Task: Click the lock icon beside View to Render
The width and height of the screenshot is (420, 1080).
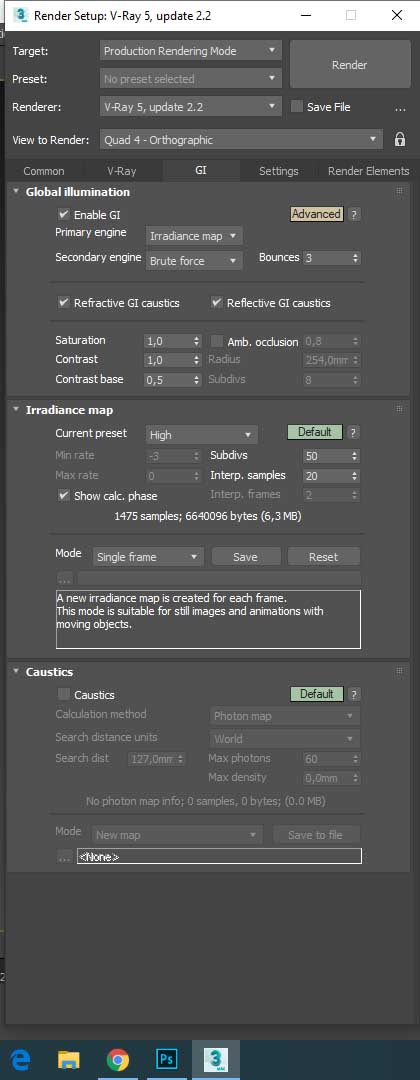Action: coord(400,139)
